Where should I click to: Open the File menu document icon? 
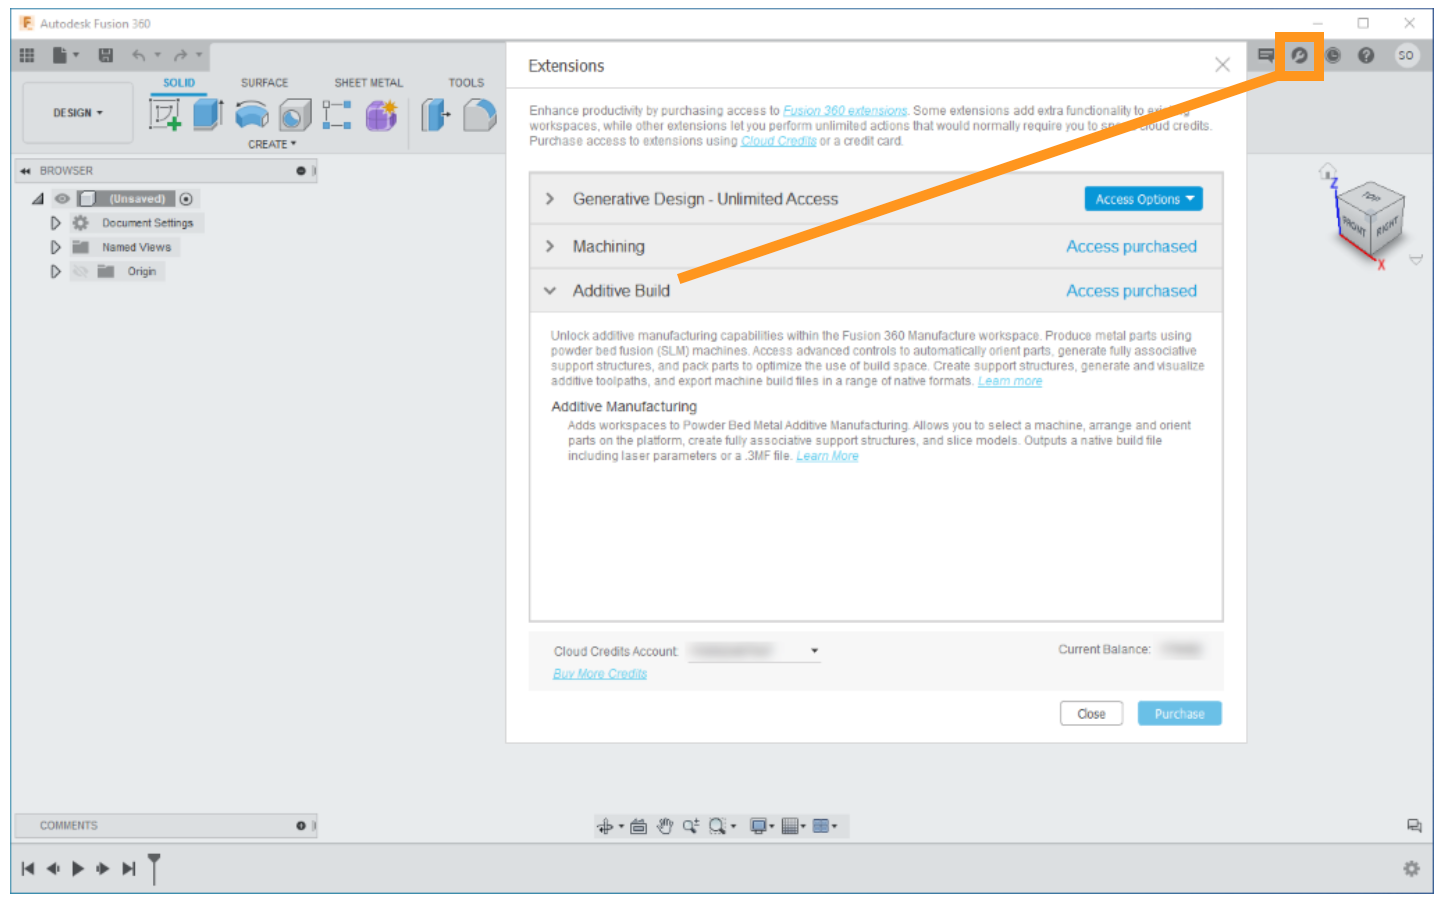point(61,55)
